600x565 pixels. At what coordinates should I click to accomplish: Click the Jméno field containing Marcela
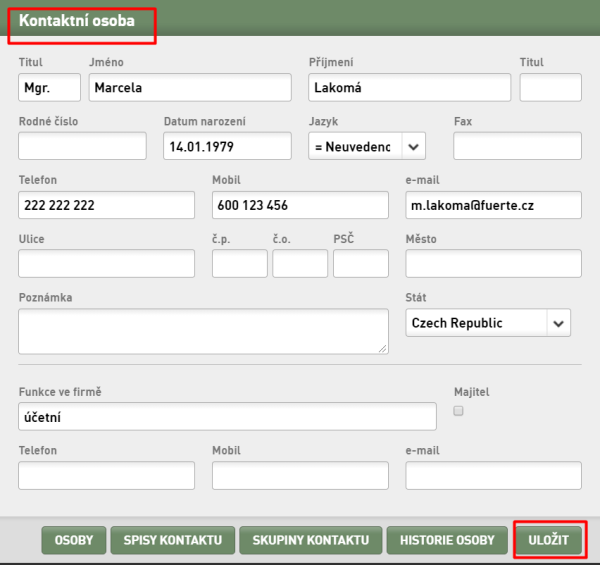pyautogui.click(x=190, y=88)
